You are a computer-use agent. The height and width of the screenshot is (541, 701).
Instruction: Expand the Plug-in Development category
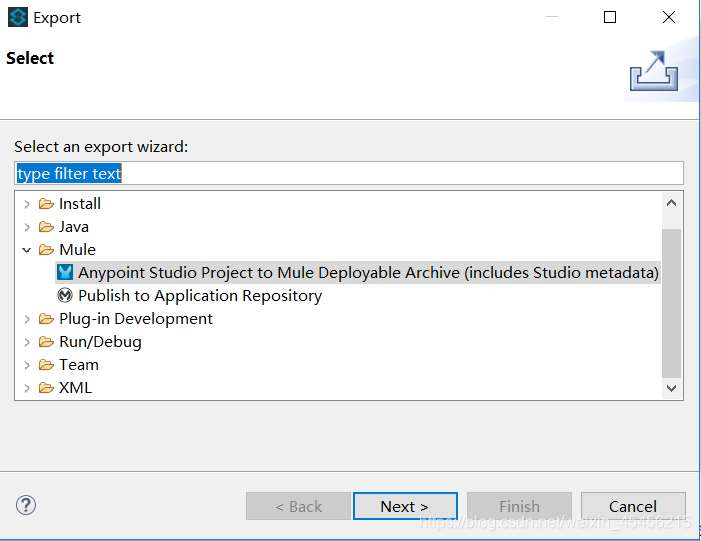[x=27, y=319]
